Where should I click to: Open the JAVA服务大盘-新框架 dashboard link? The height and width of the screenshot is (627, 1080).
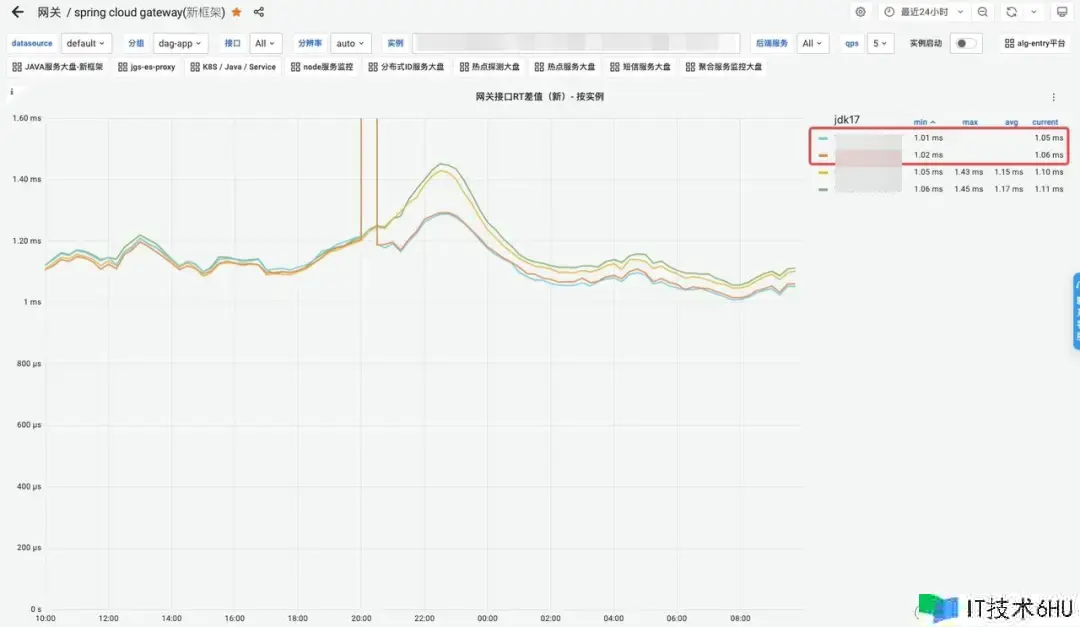pyautogui.click(x=57, y=67)
